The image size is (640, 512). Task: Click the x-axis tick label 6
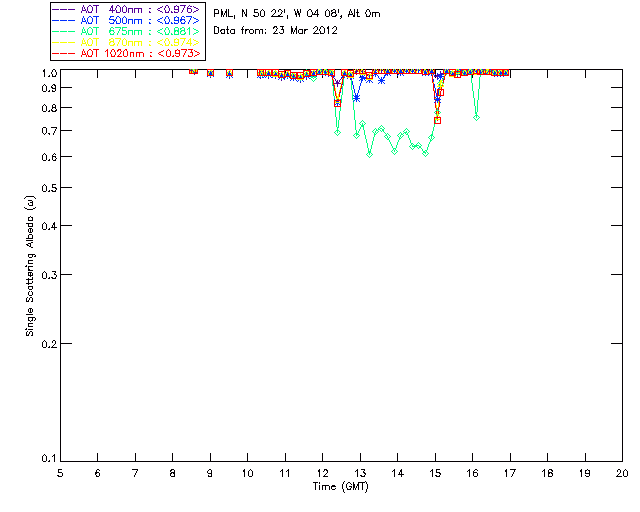click(x=98, y=473)
